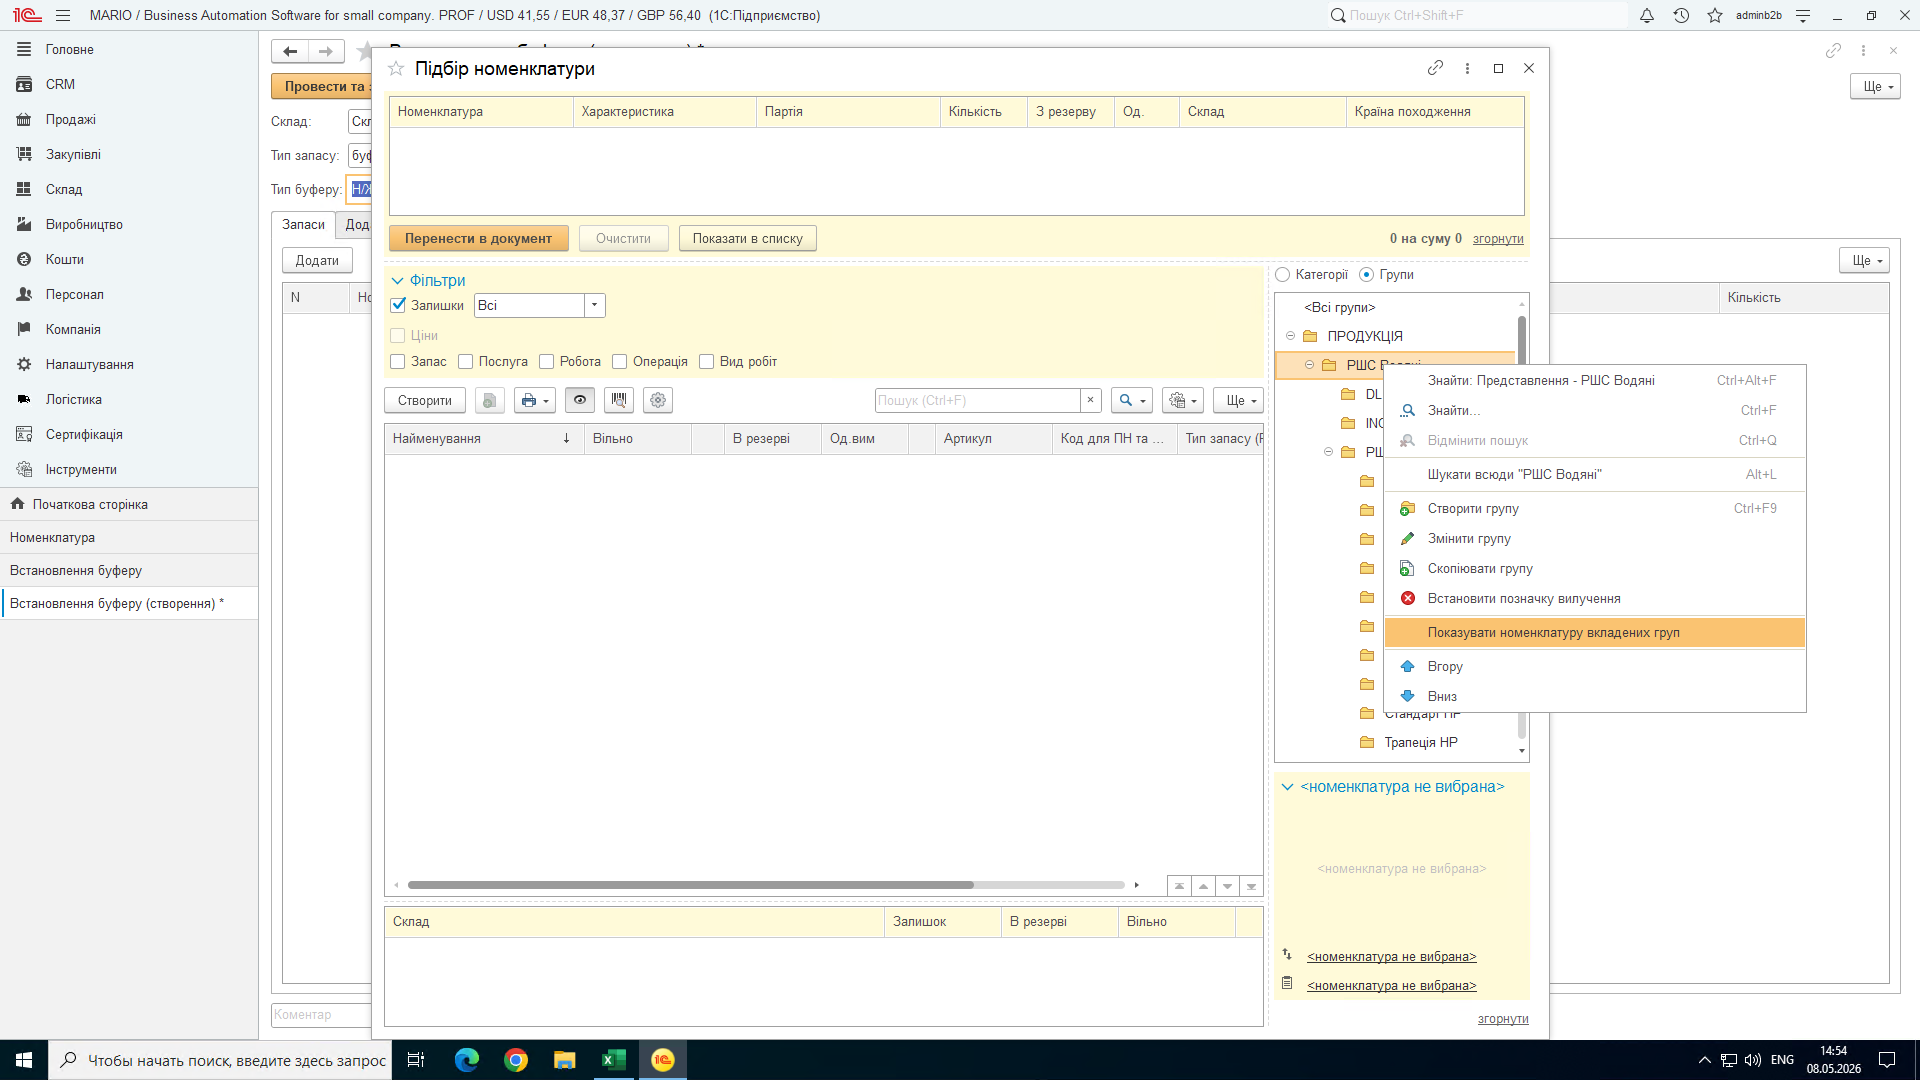This screenshot has height=1080, width=1920.
Task: Copy link to the Підбір номенклатури dialog
Action: [x=1435, y=68]
